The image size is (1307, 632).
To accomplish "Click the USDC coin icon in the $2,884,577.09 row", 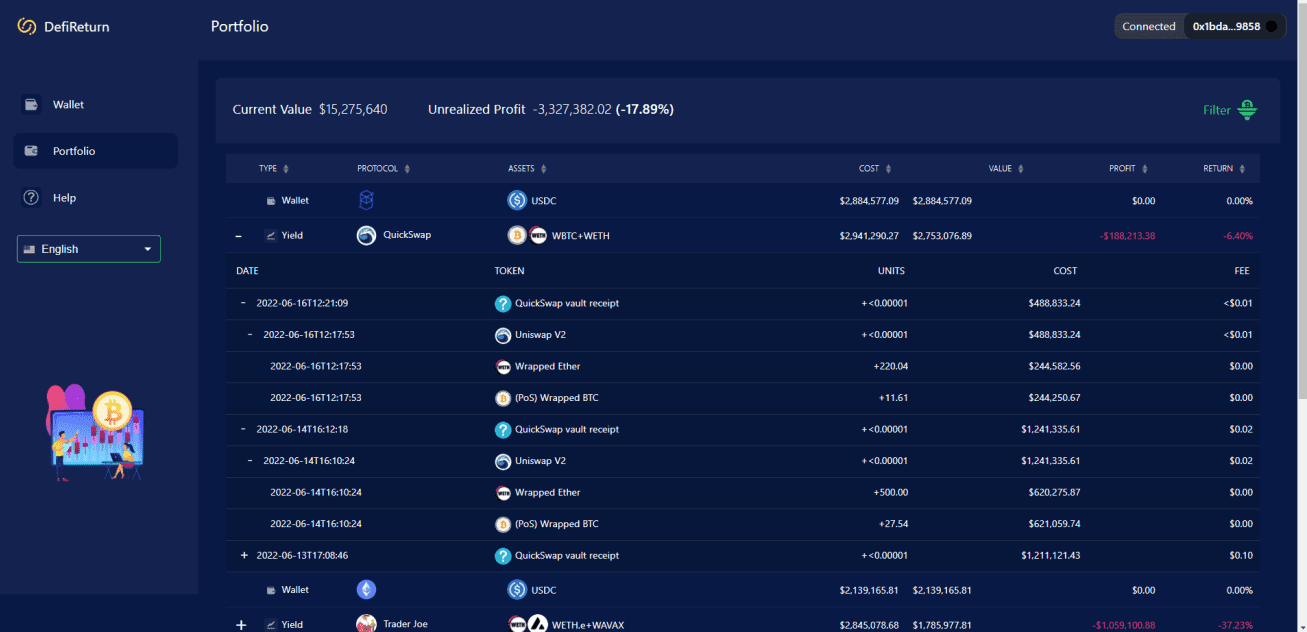I will (x=517, y=200).
